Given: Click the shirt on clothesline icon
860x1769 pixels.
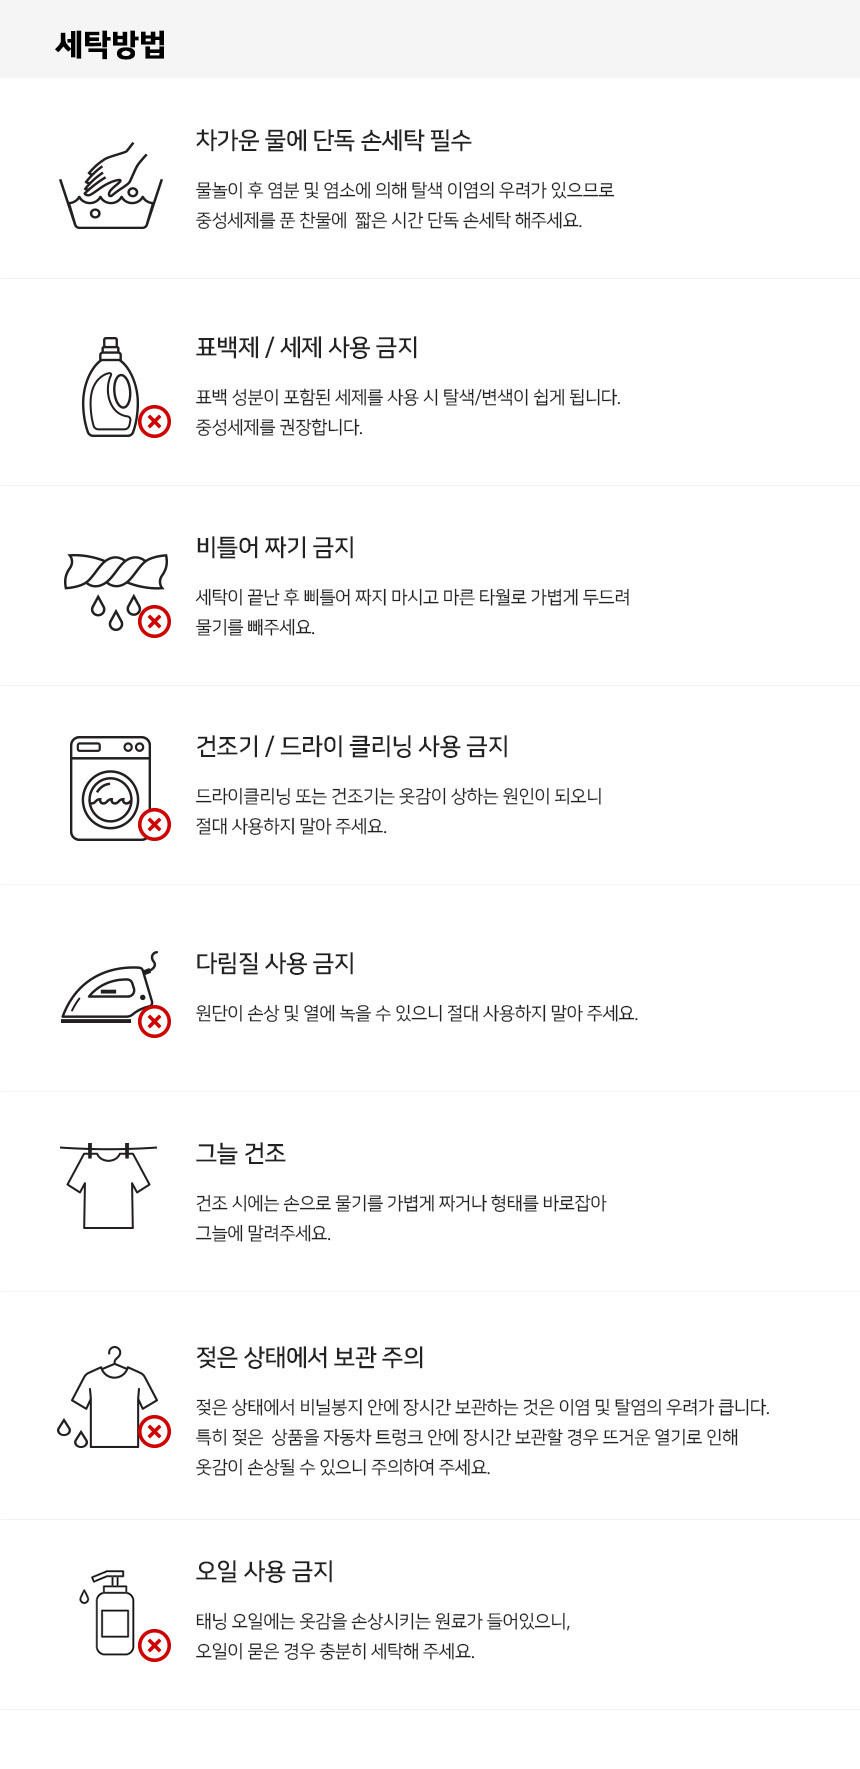Looking at the screenshot, I should [108, 1186].
